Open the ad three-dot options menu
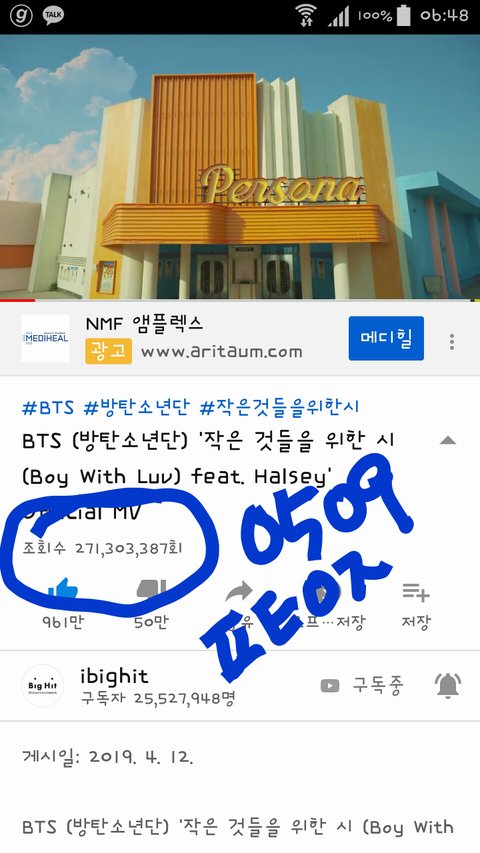The image size is (480, 853). (452, 342)
